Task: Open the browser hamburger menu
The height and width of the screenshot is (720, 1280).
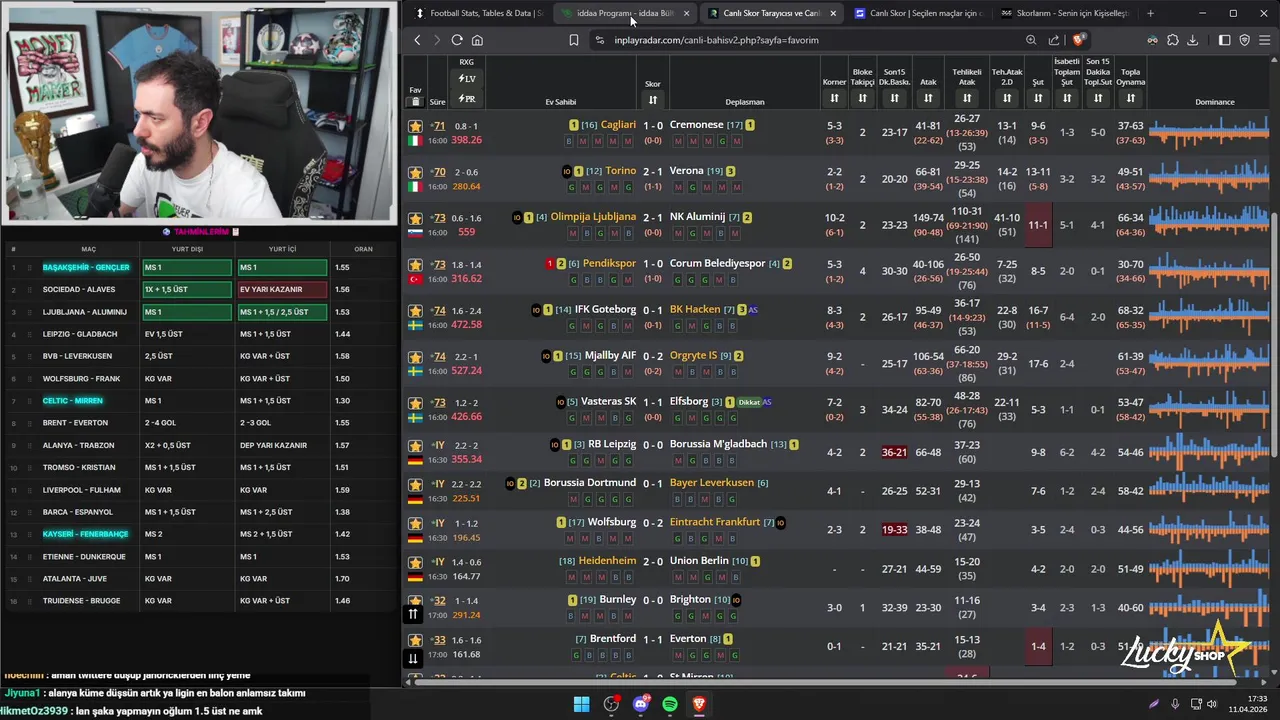Action: [1265, 40]
